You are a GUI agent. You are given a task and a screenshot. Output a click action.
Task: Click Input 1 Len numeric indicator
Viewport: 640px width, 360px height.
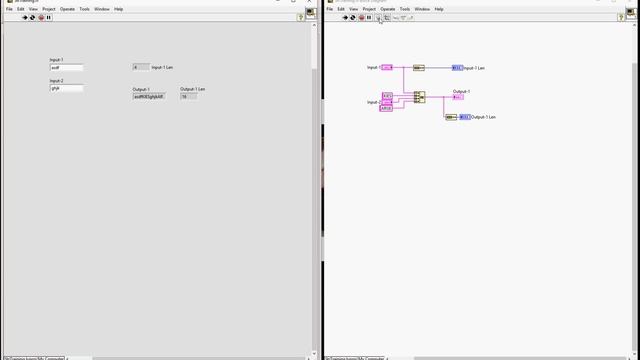pyautogui.click(x=141, y=67)
